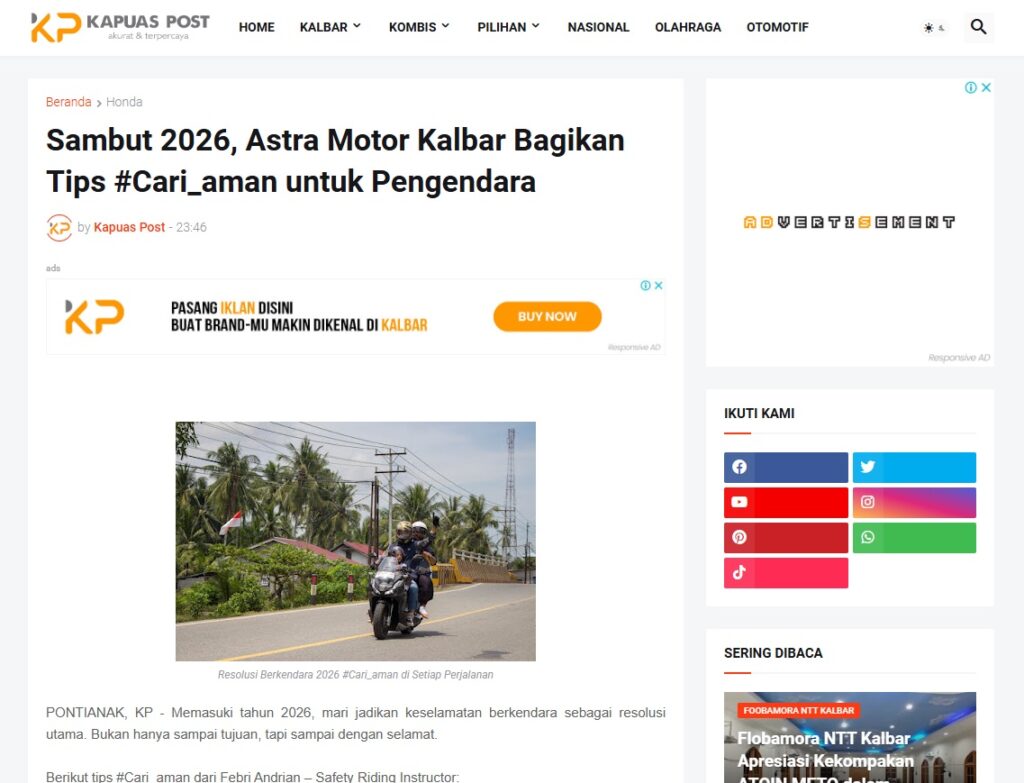Image resolution: width=1024 pixels, height=783 pixels.
Task: Click the TikTok follow button
Action: [x=786, y=572]
